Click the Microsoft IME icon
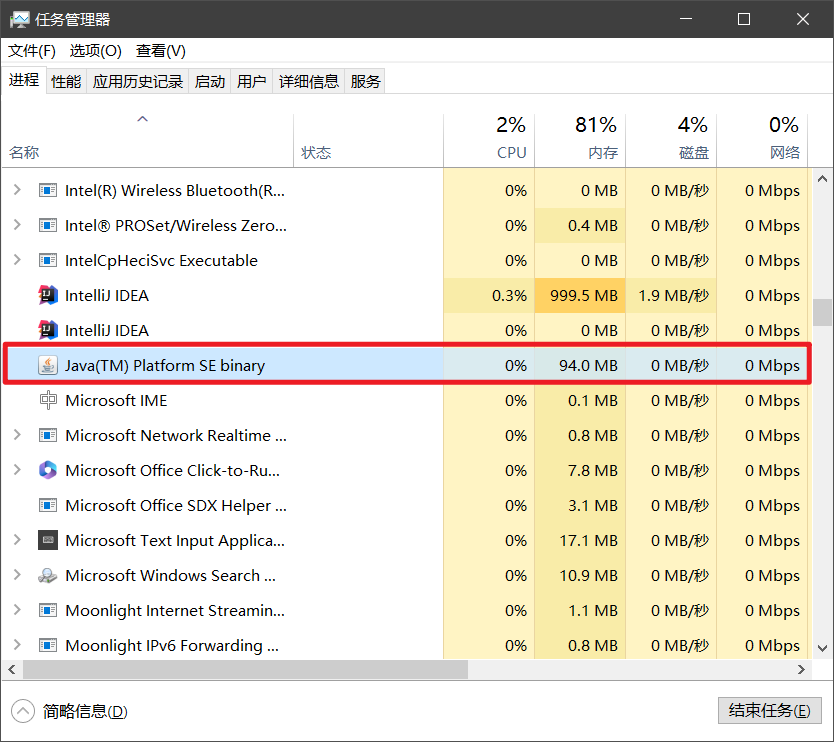Image resolution: width=834 pixels, height=742 pixels. tap(48, 401)
